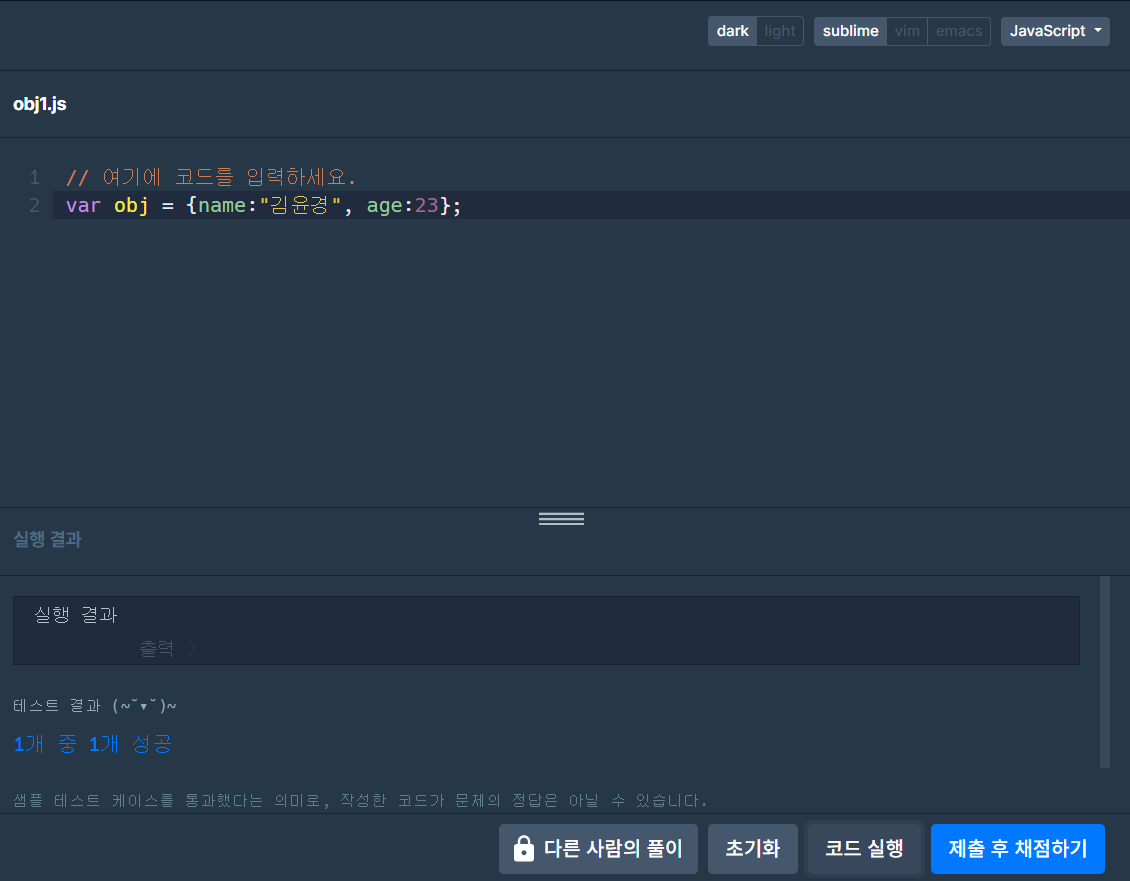1130x881 pixels.
Task: Submit with 제출 후 채점하기 button
Action: point(1018,849)
